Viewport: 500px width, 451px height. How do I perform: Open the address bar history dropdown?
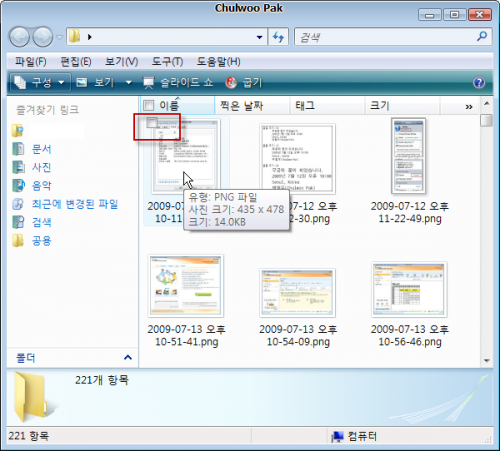coord(259,37)
